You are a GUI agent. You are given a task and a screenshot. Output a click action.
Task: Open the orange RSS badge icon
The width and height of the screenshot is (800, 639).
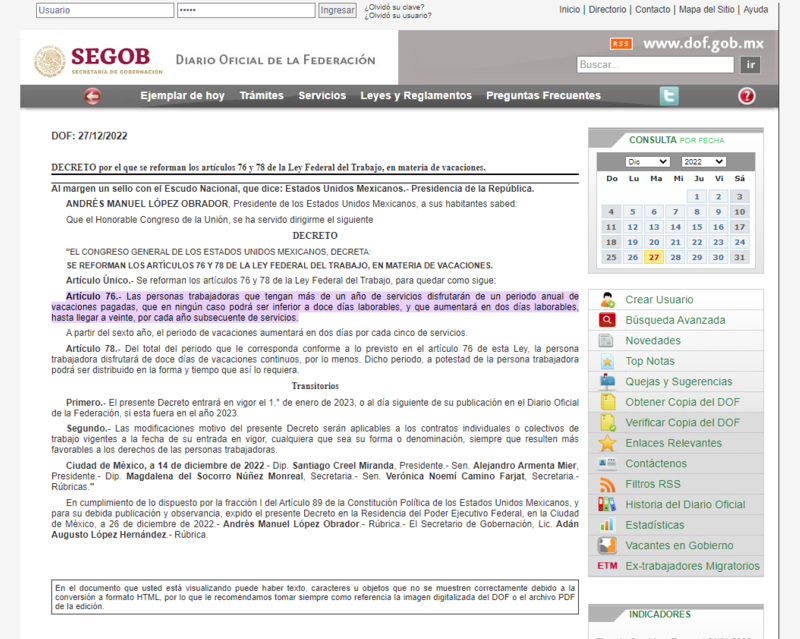pos(621,44)
